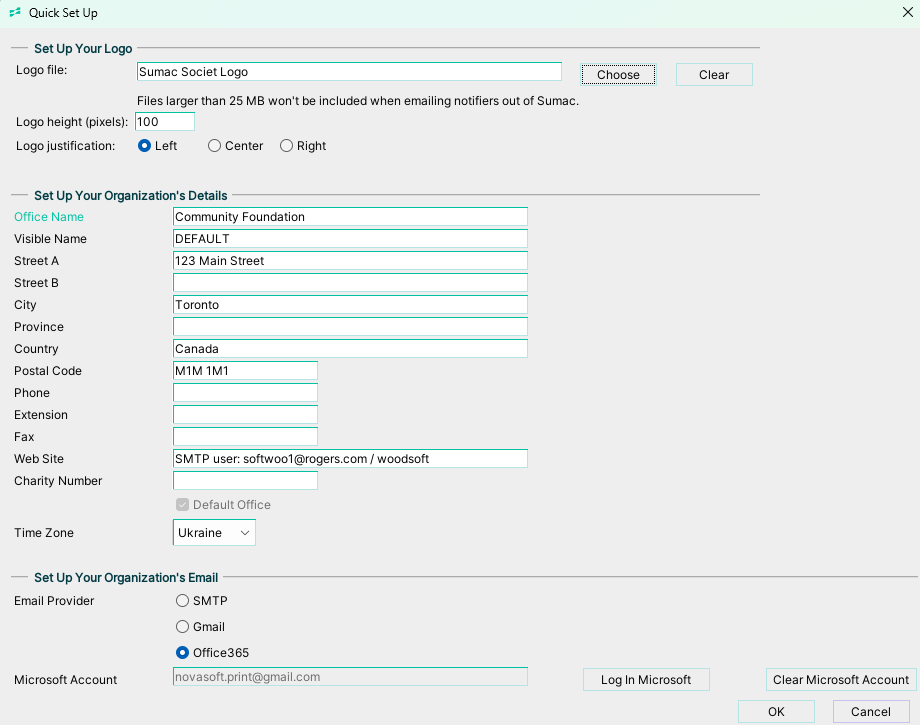Click the Office Name label

[x=49, y=216]
